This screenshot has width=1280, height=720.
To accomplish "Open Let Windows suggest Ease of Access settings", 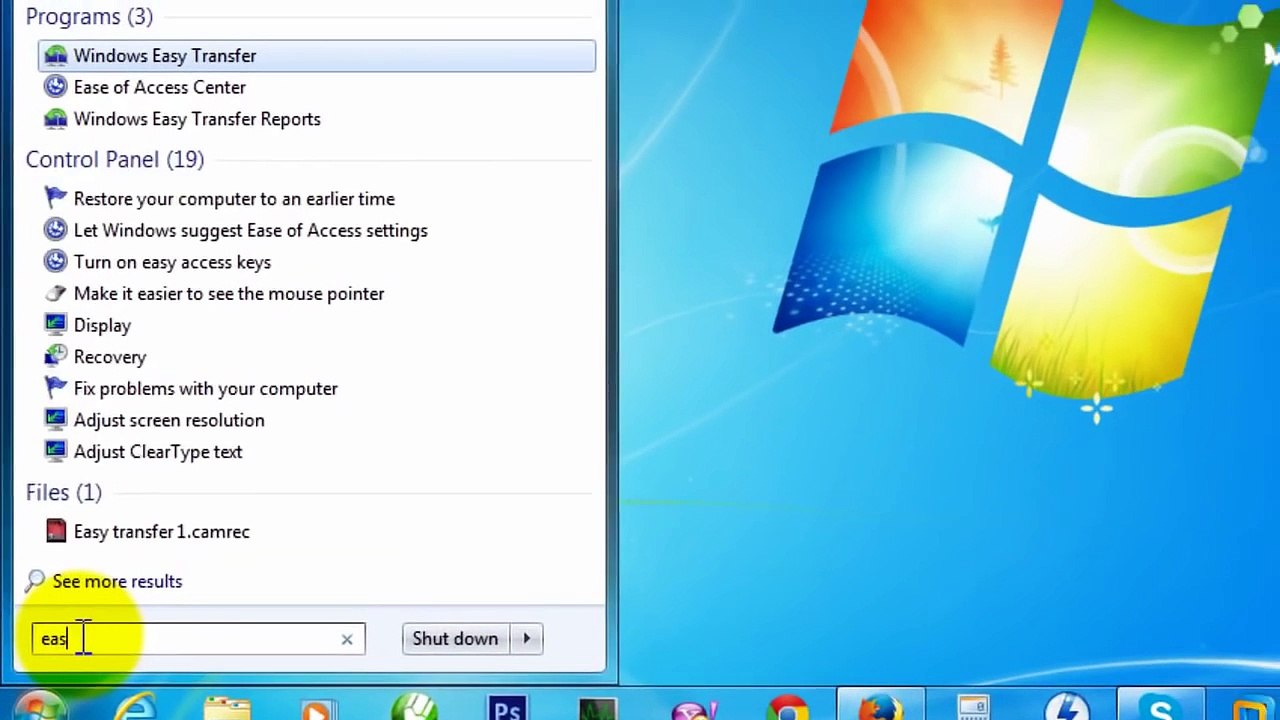I will [x=250, y=230].
